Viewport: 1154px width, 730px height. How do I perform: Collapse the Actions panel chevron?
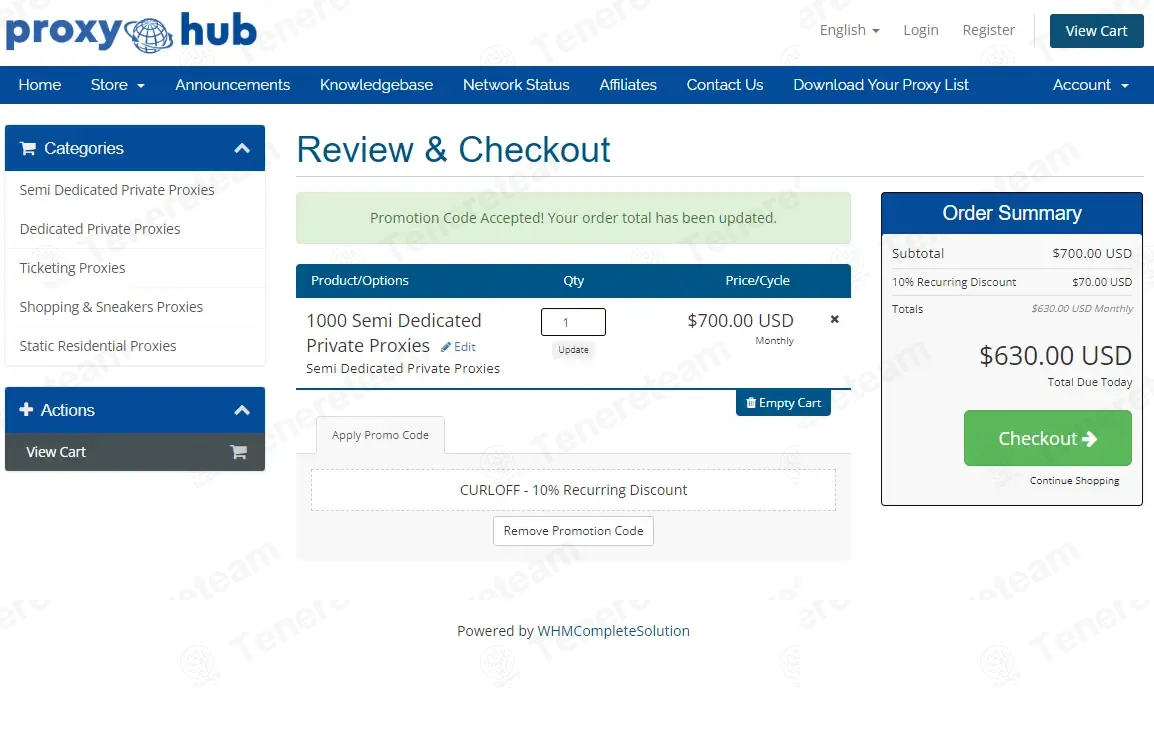pyautogui.click(x=242, y=410)
